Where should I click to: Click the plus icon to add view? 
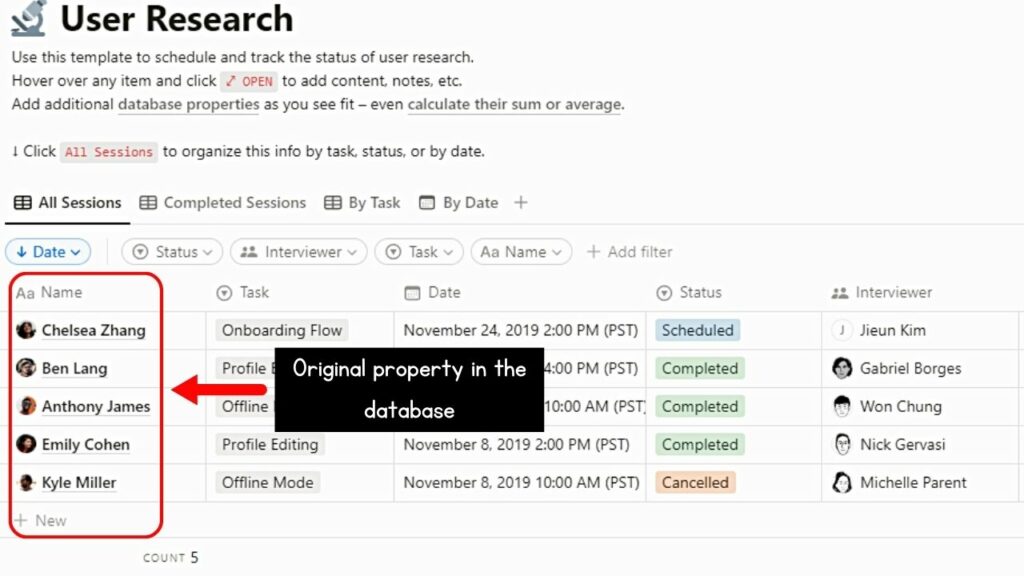click(x=520, y=203)
